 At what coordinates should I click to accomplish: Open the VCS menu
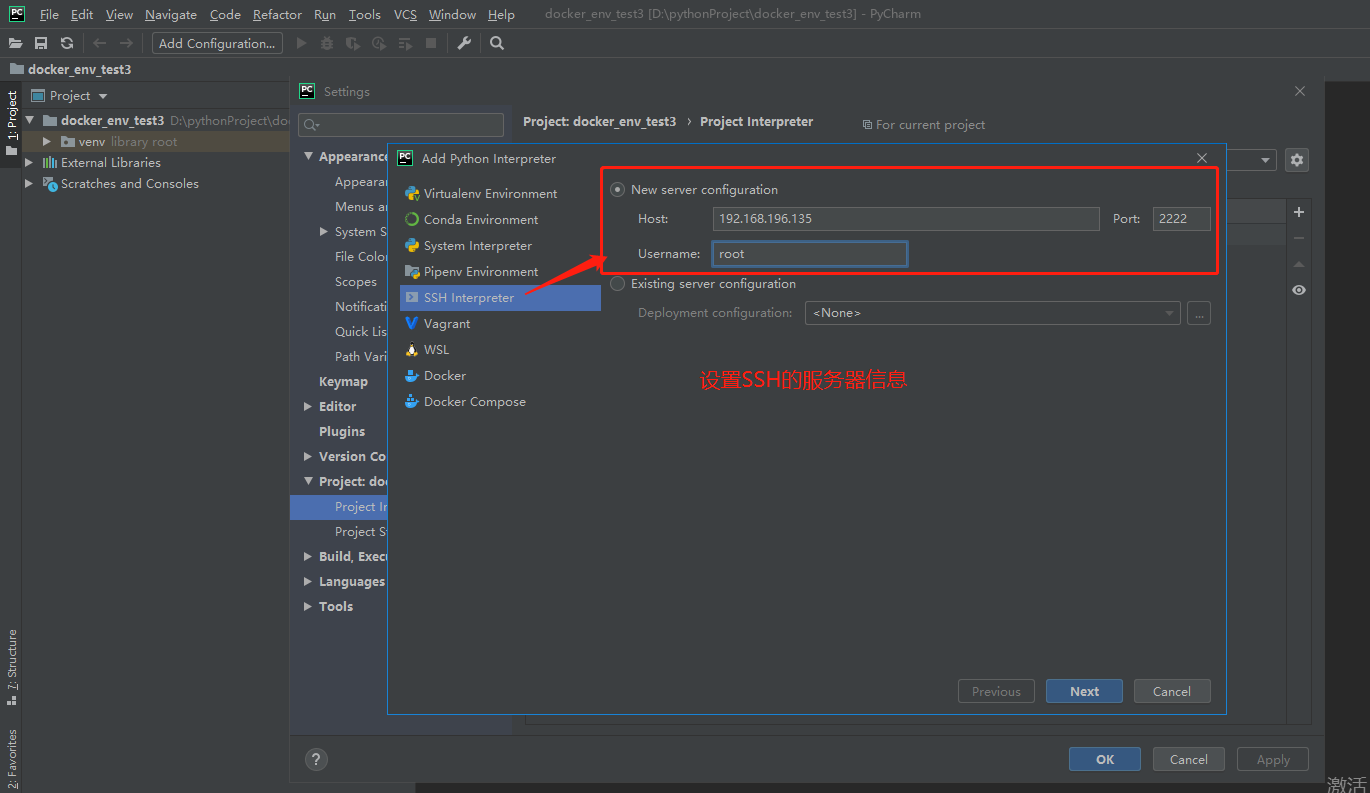click(405, 14)
